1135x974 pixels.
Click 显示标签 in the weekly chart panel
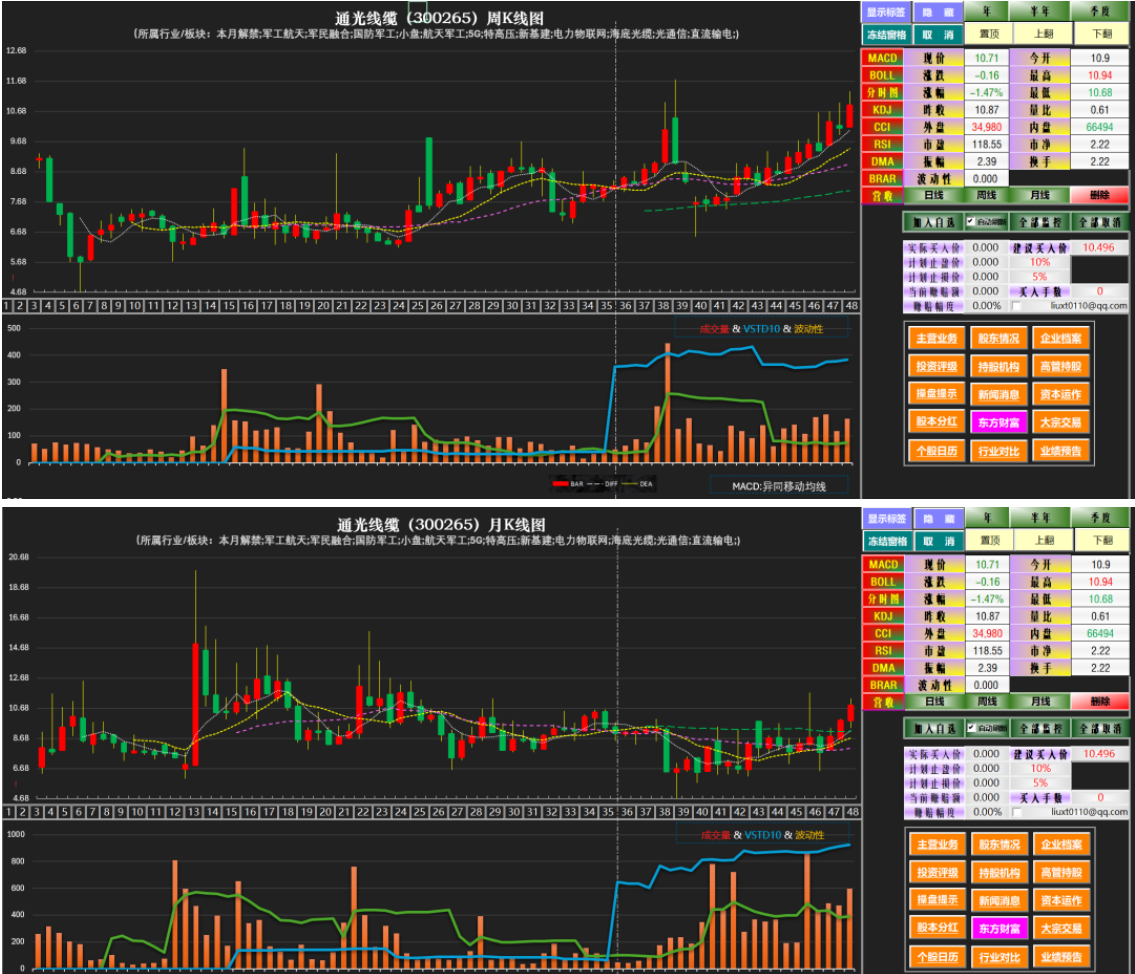[886, 12]
